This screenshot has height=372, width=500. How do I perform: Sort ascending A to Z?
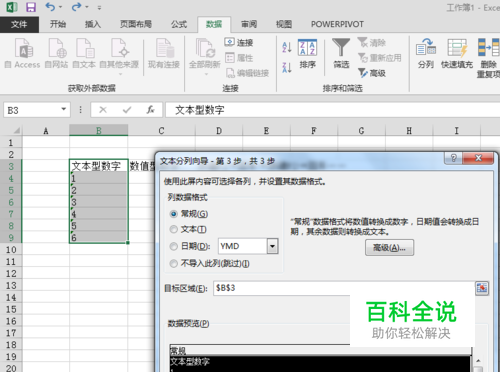(x=287, y=47)
